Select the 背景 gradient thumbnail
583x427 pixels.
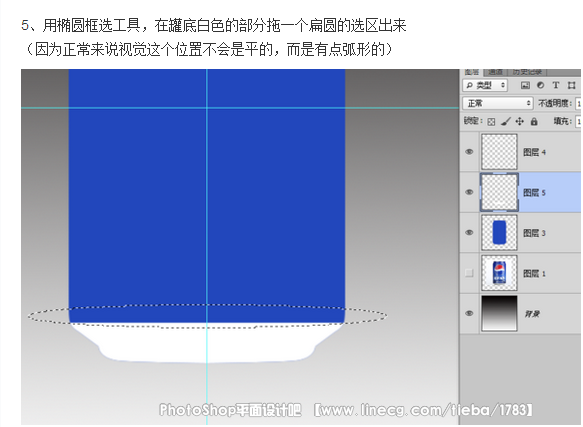click(x=499, y=313)
